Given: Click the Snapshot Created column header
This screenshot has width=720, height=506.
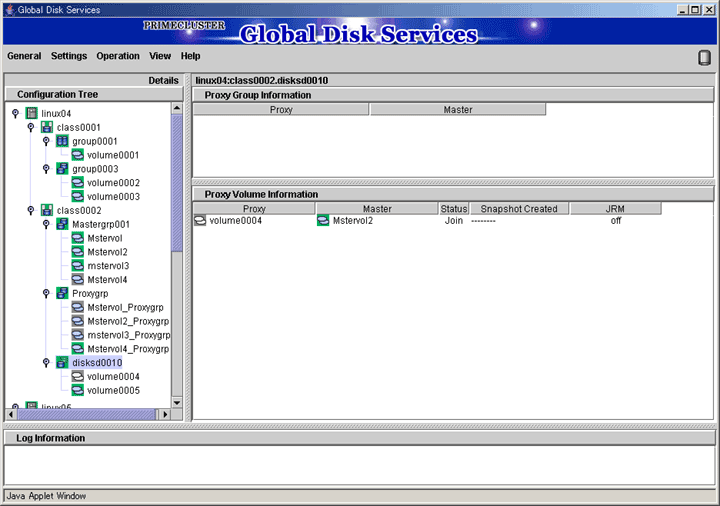Looking at the screenshot, I should [x=519, y=208].
